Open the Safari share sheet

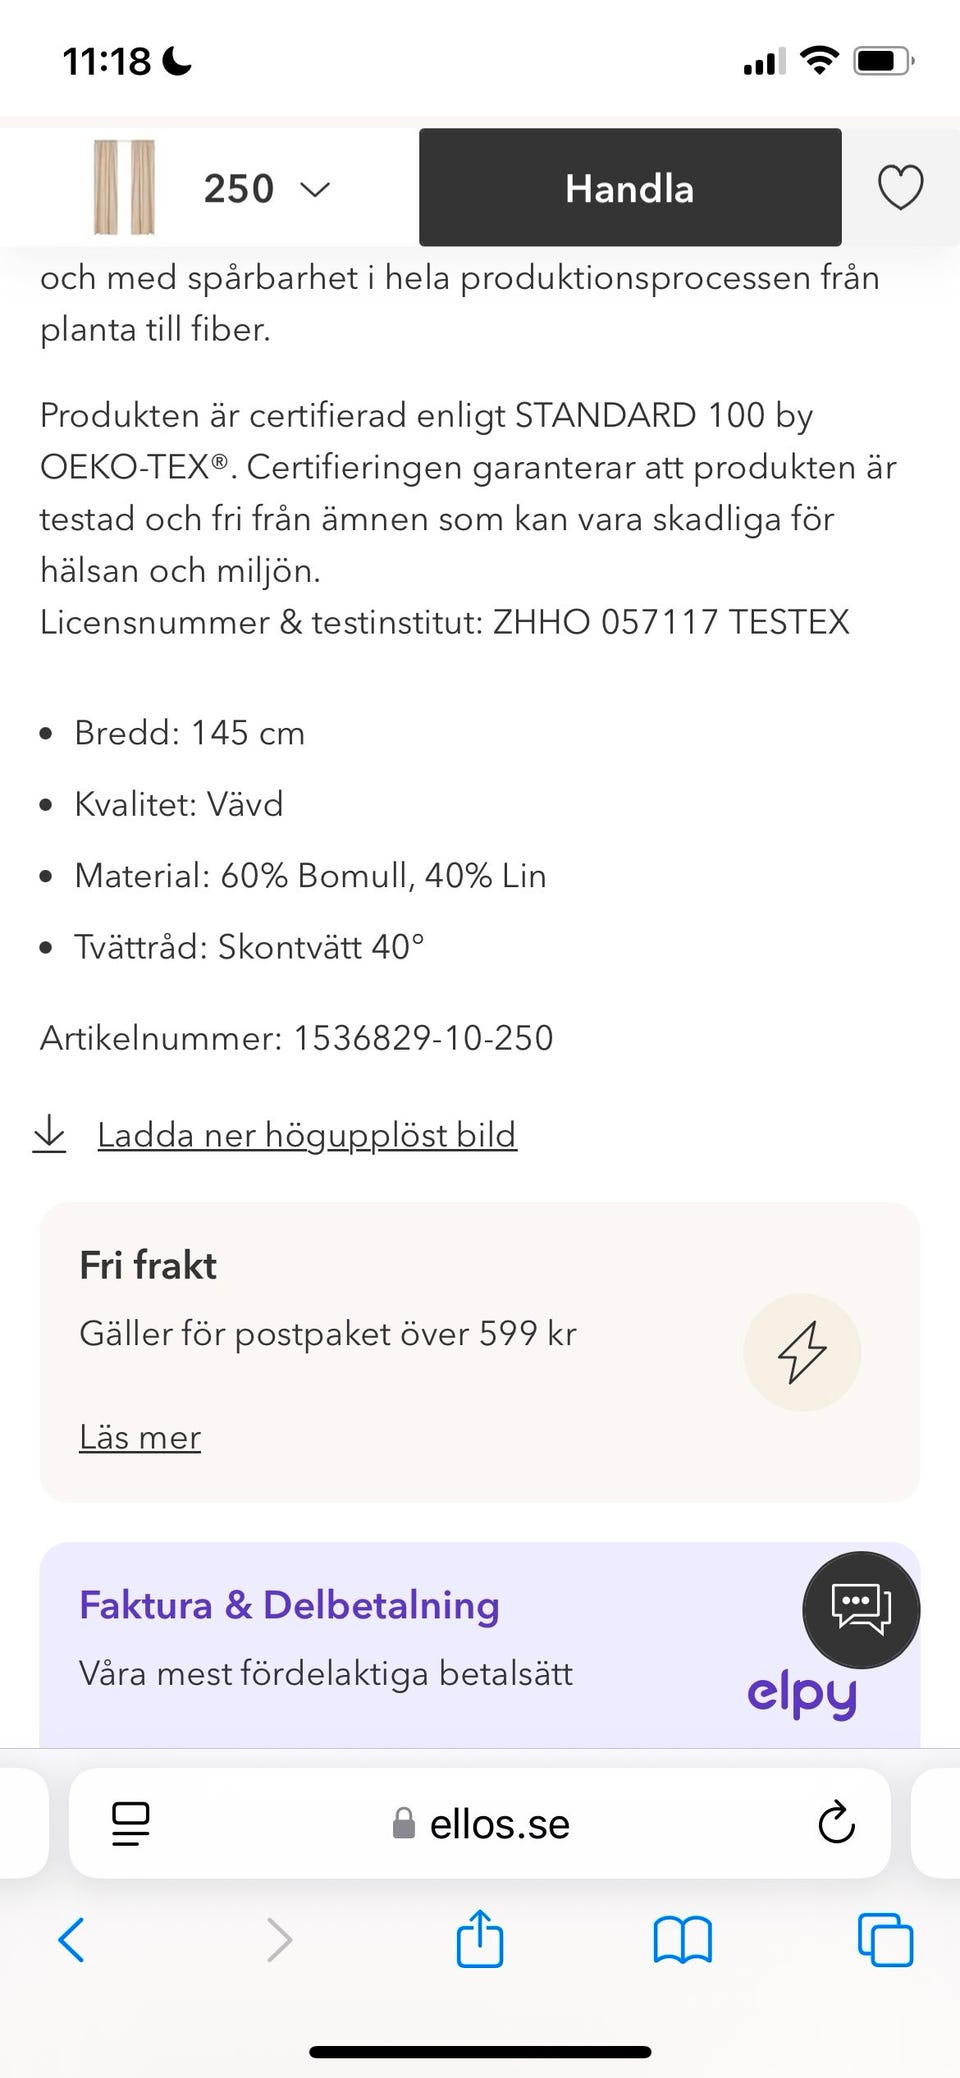coord(480,1938)
